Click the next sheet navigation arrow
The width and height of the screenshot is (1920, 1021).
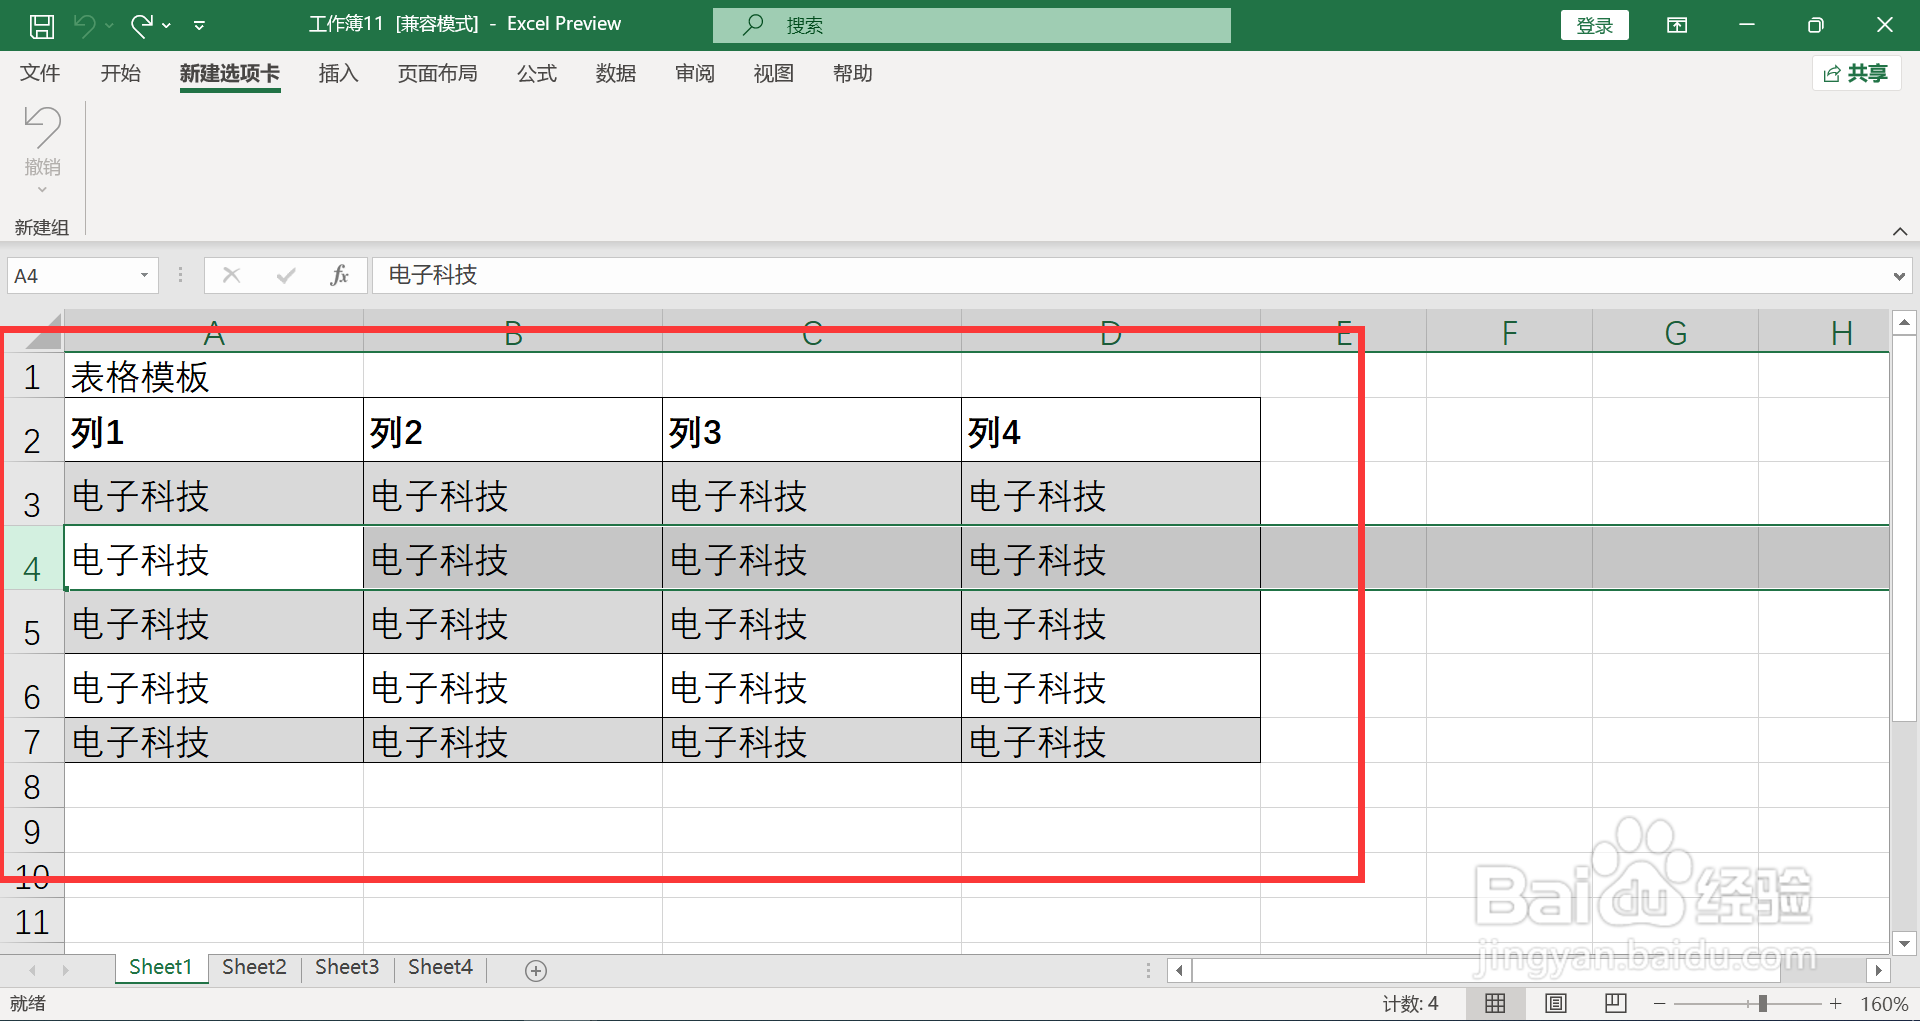(66, 970)
